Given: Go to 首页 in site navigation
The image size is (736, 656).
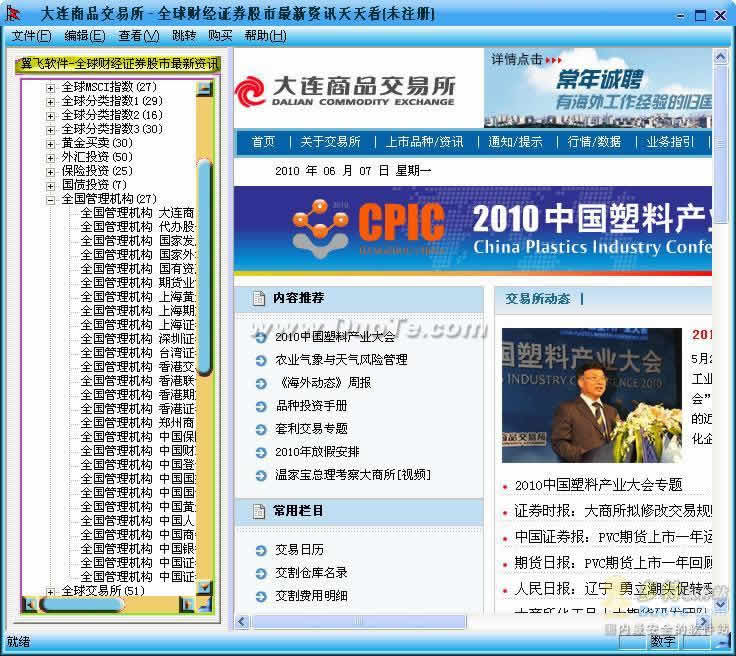Looking at the screenshot, I should pyautogui.click(x=263, y=142).
